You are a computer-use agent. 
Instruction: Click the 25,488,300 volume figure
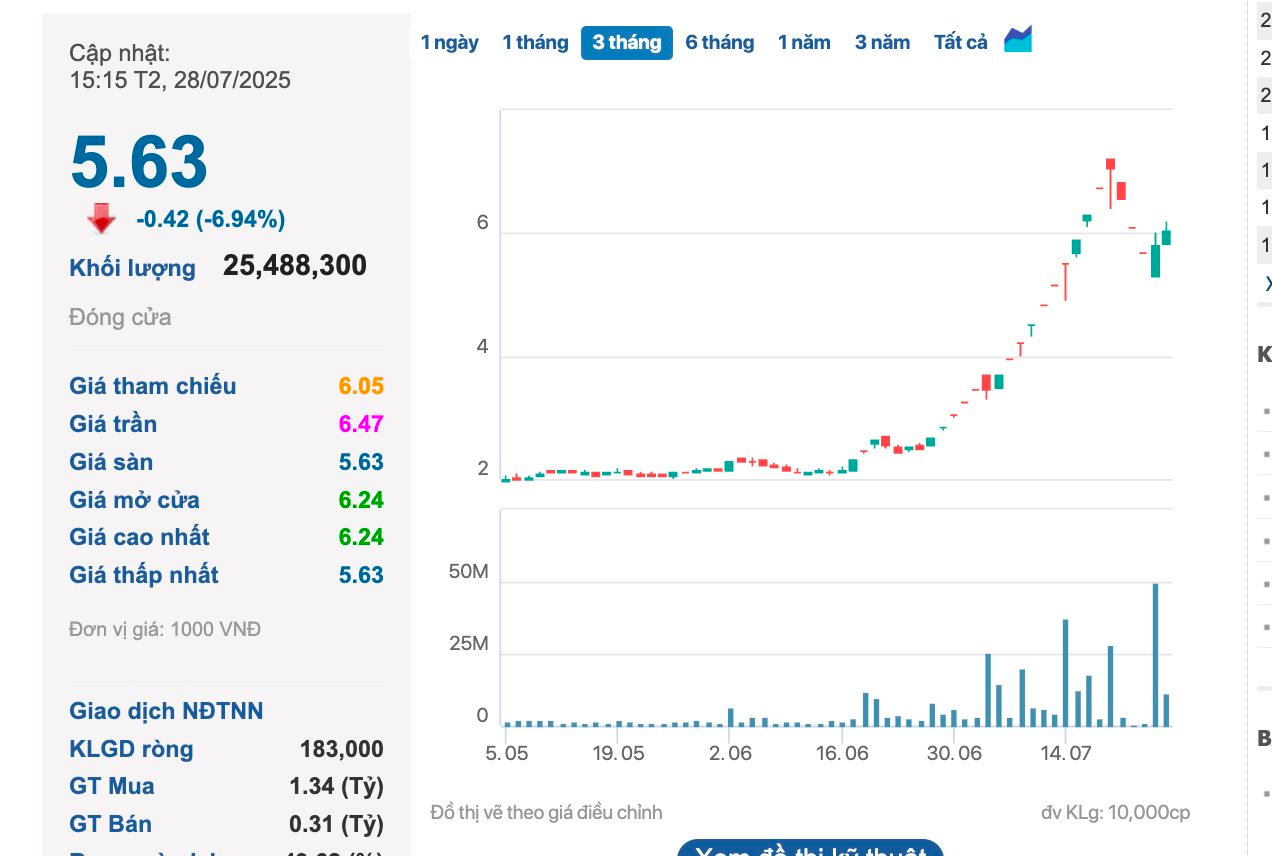(x=294, y=266)
